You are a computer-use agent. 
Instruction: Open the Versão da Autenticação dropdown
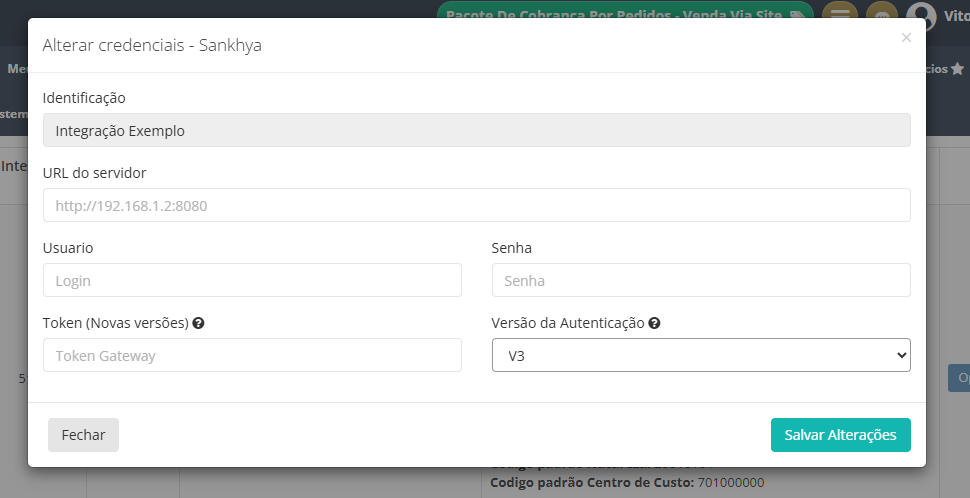point(700,355)
